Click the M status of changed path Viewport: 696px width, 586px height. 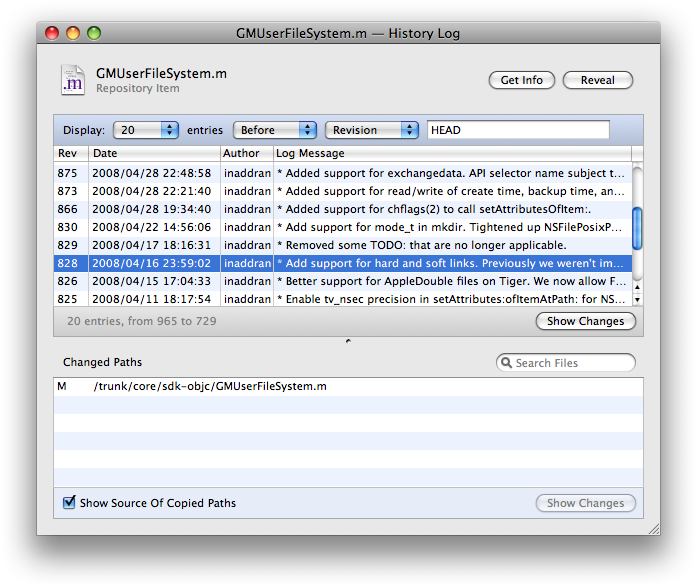coord(62,387)
